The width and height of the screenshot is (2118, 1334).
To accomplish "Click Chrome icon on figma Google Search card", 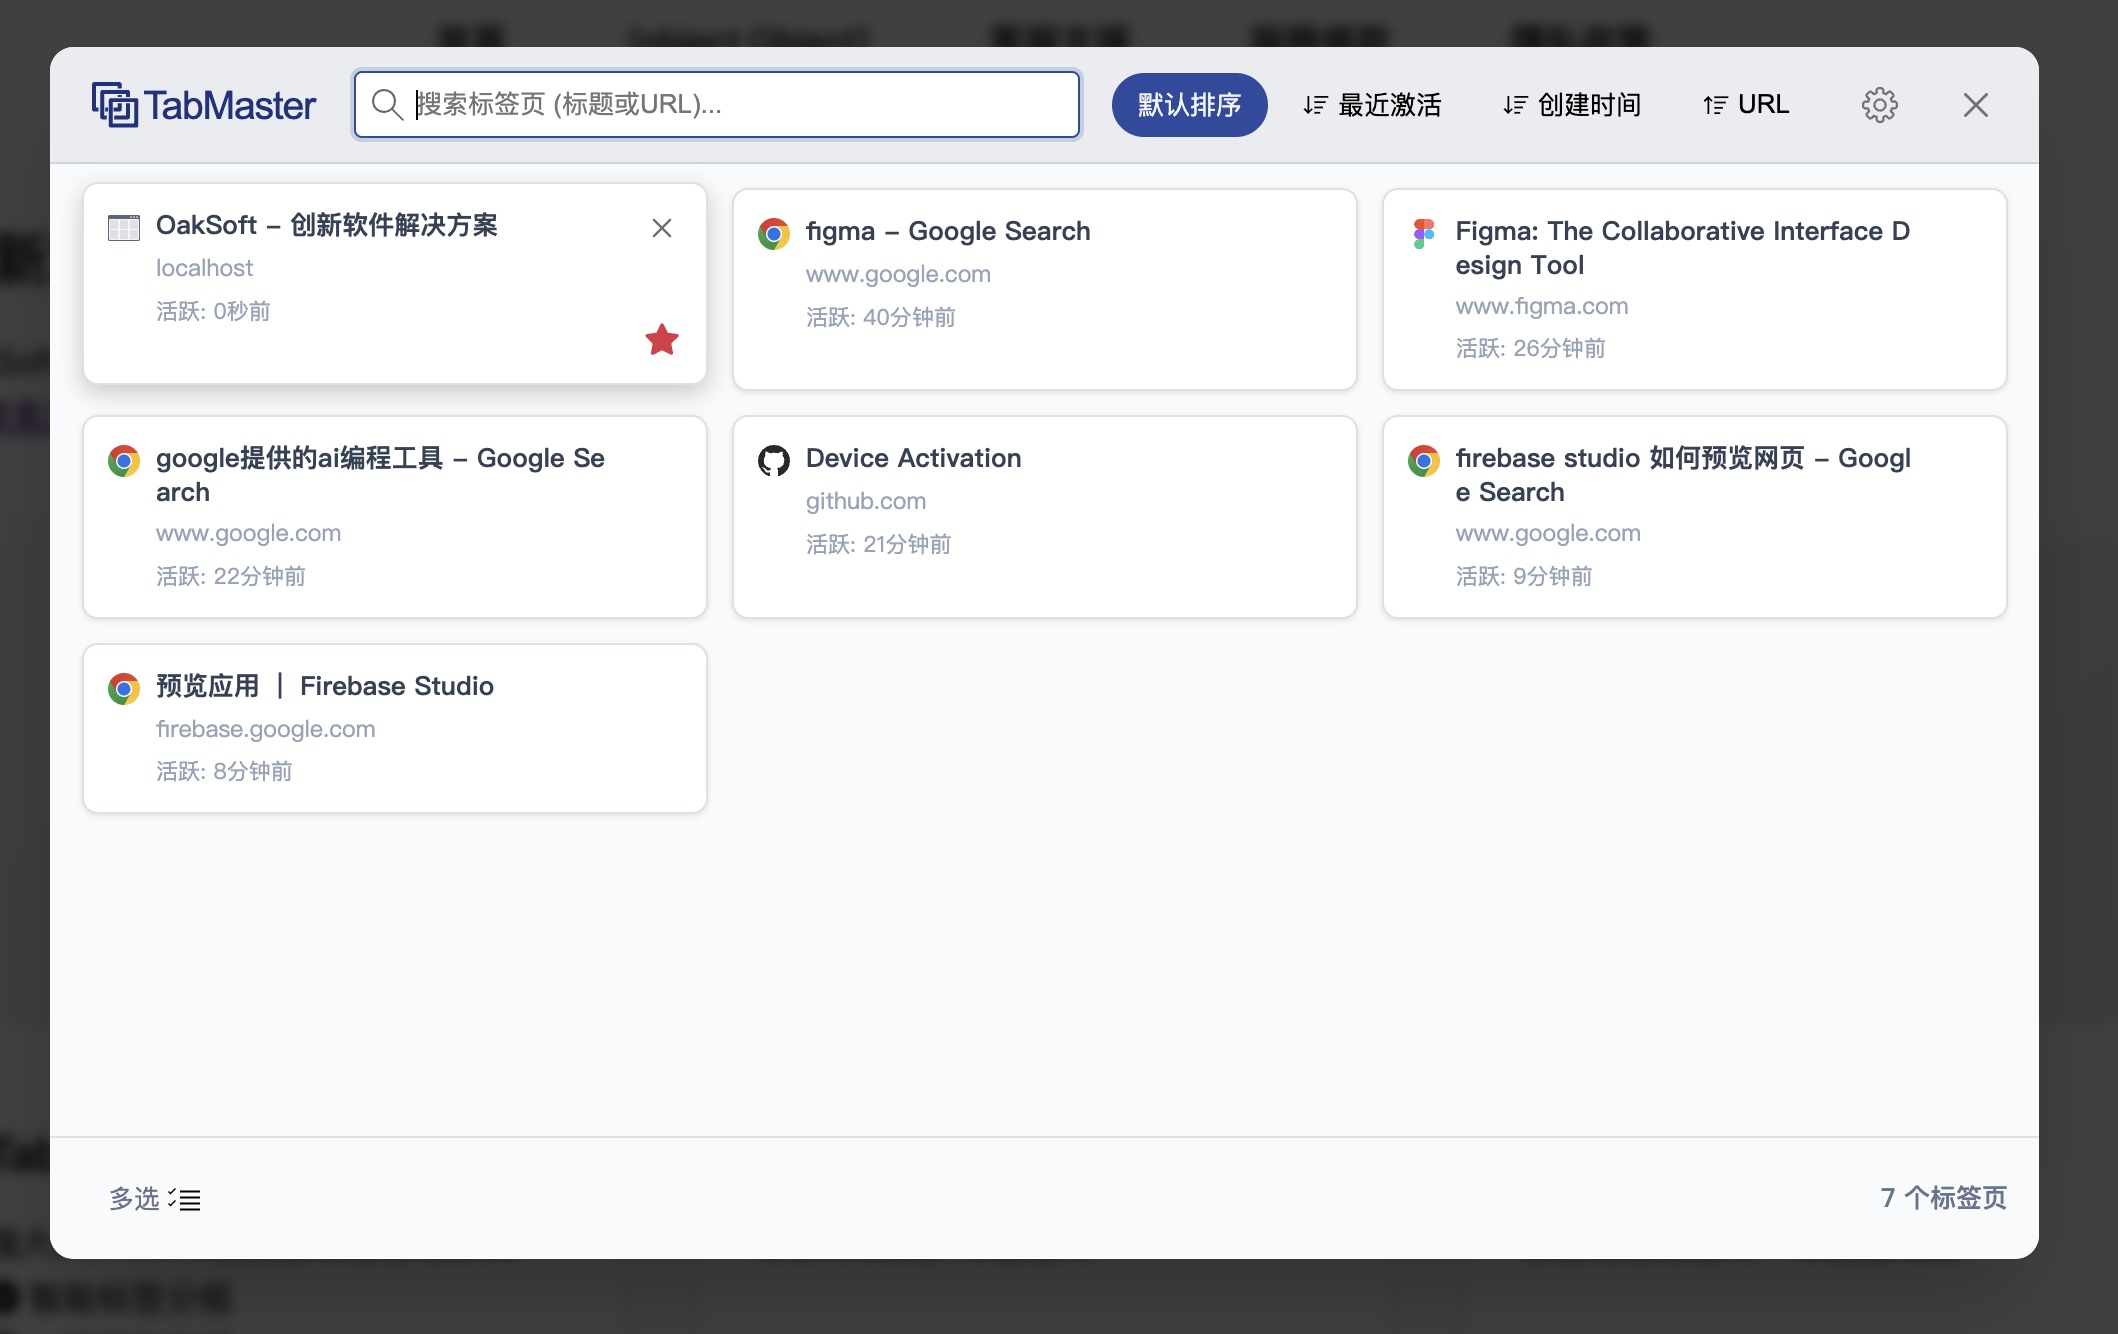I will coord(773,233).
